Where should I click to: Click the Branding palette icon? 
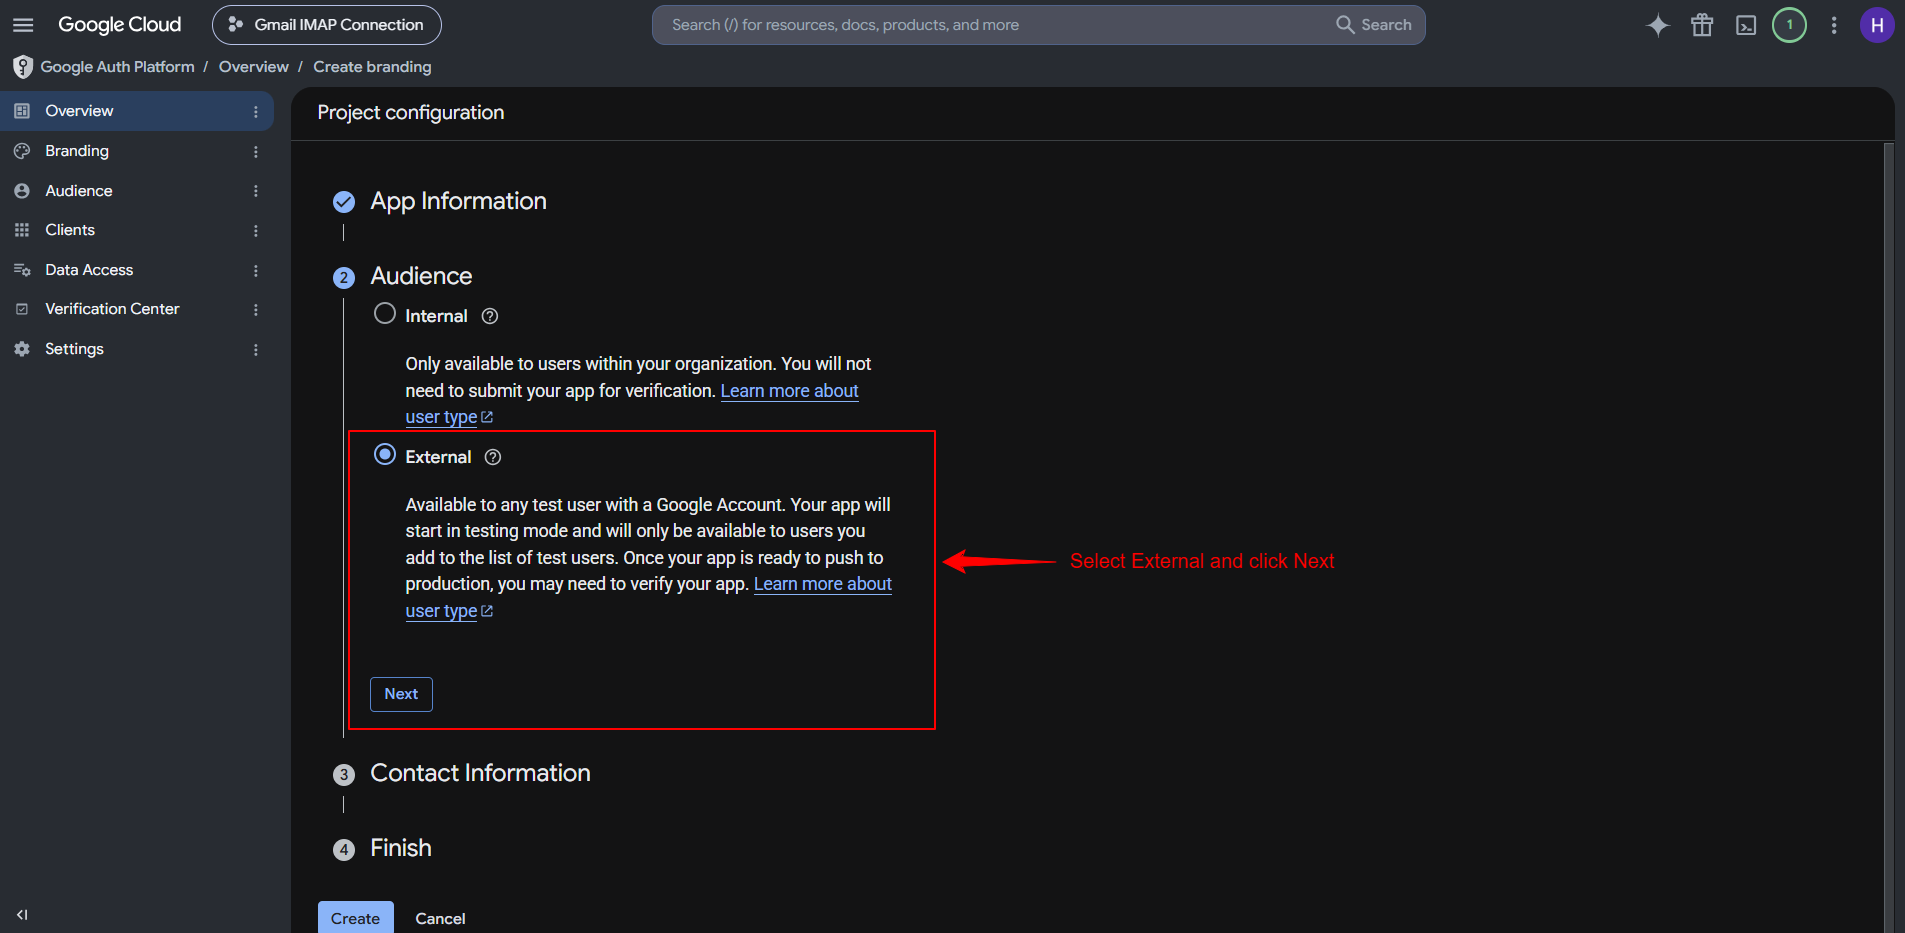22,151
